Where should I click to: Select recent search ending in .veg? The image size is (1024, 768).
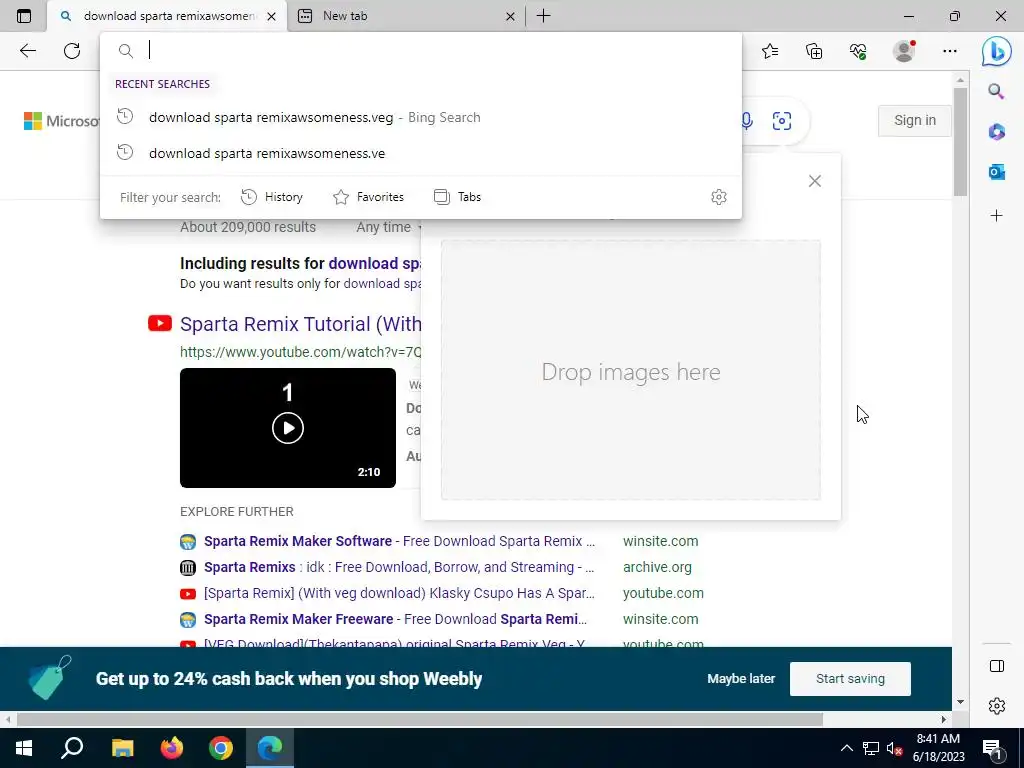(421, 118)
